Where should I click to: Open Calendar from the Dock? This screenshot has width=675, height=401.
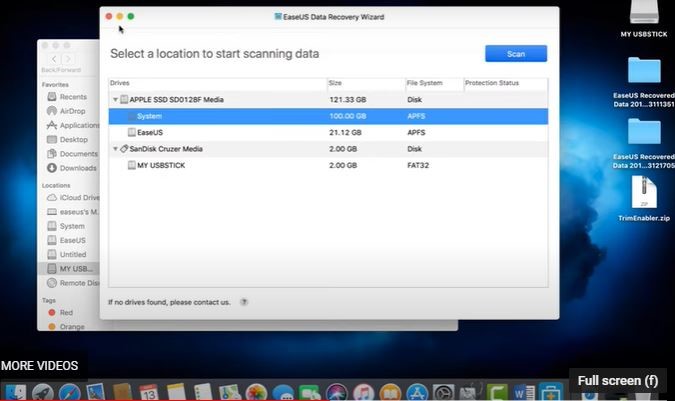(149, 392)
